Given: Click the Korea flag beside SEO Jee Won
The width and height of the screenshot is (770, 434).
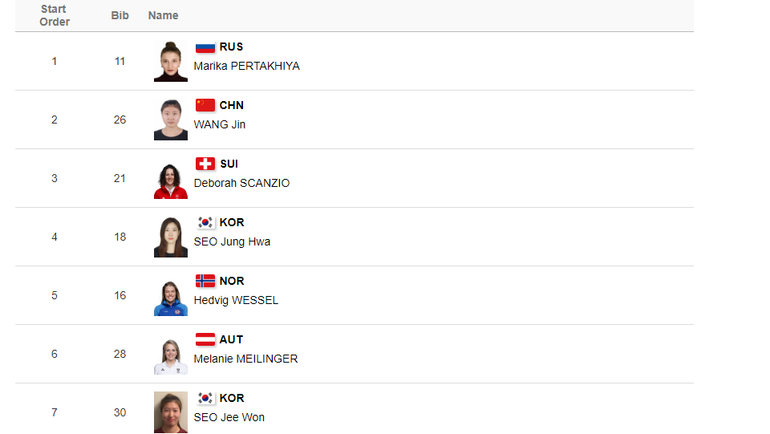Looking at the screenshot, I should click(x=205, y=398).
